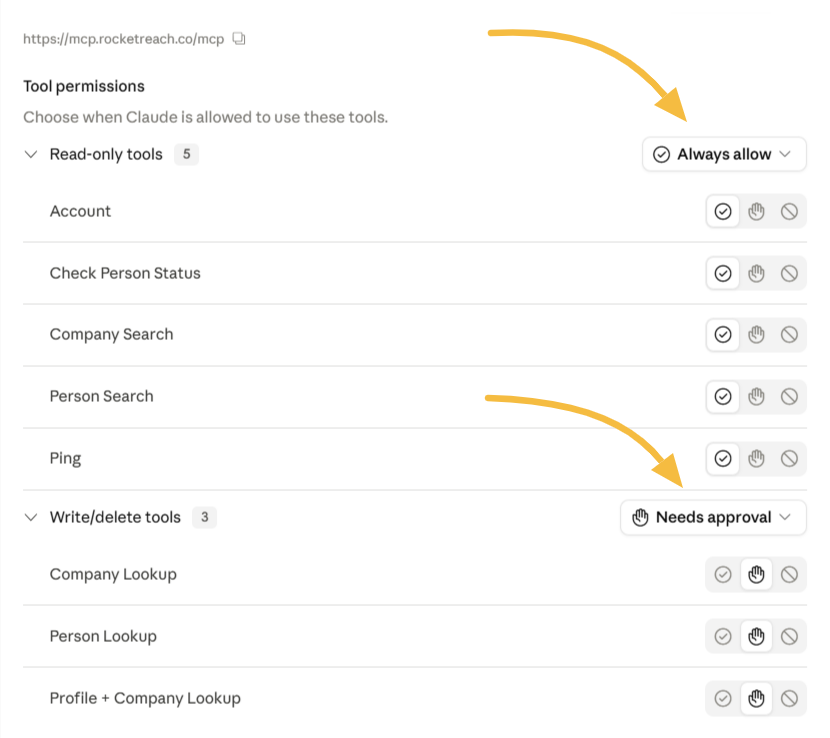Block the Profile + Company Lookup tool
The image size is (830, 738).
point(789,698)
